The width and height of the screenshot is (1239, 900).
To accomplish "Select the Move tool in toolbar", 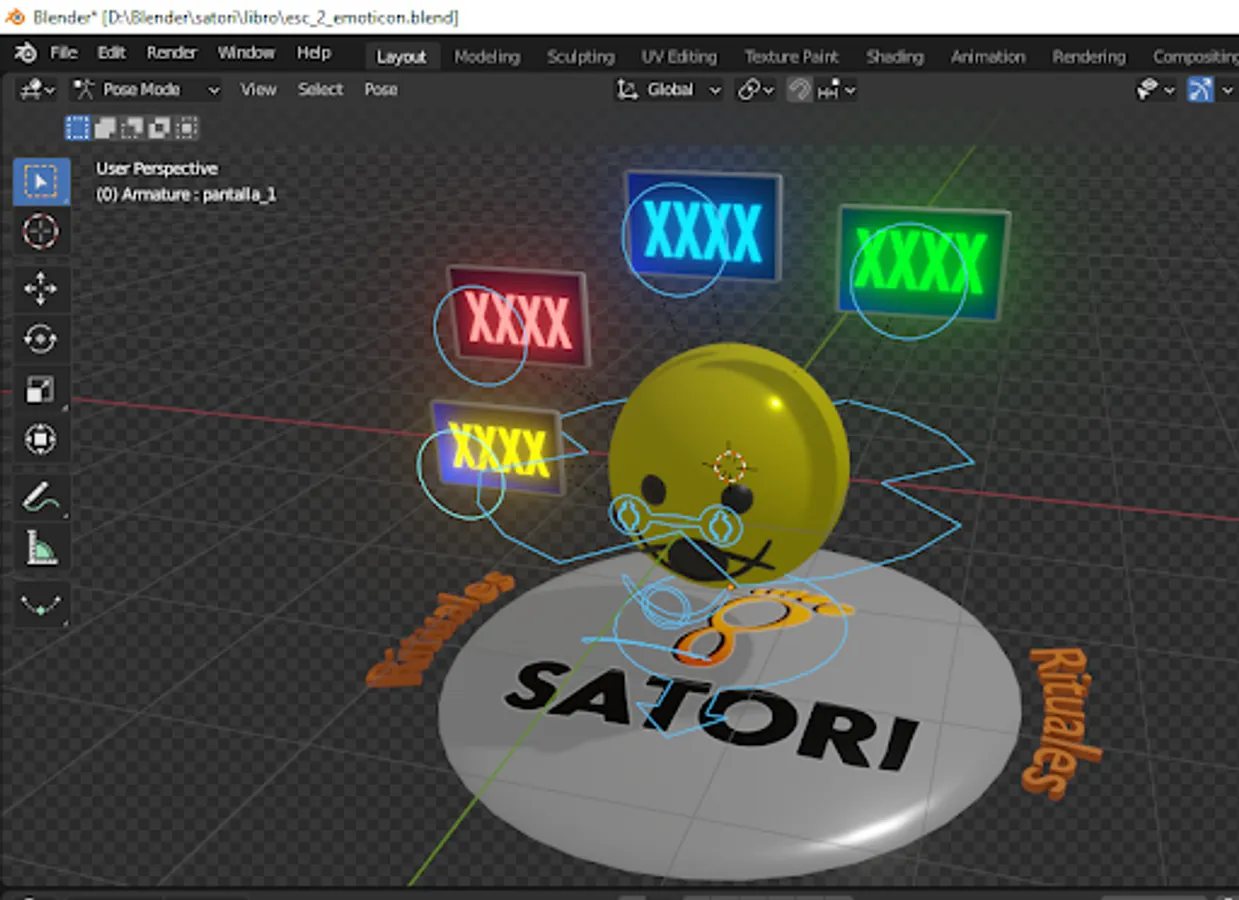I will coord(40,289).
